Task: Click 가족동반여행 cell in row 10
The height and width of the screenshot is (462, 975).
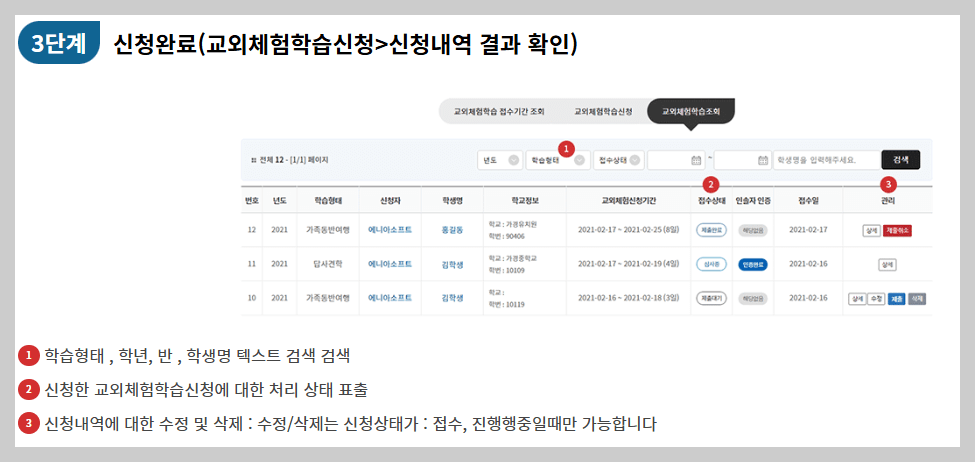Action: click(x=328, y=298)
